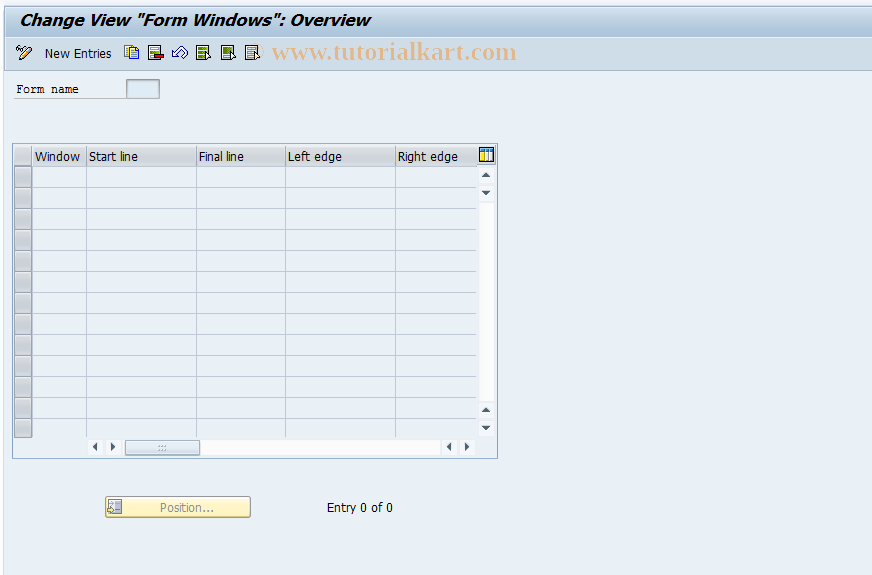Click left arrow at end of horizontal scrollbar
The image size is (872, 575).
pos(449,447)
